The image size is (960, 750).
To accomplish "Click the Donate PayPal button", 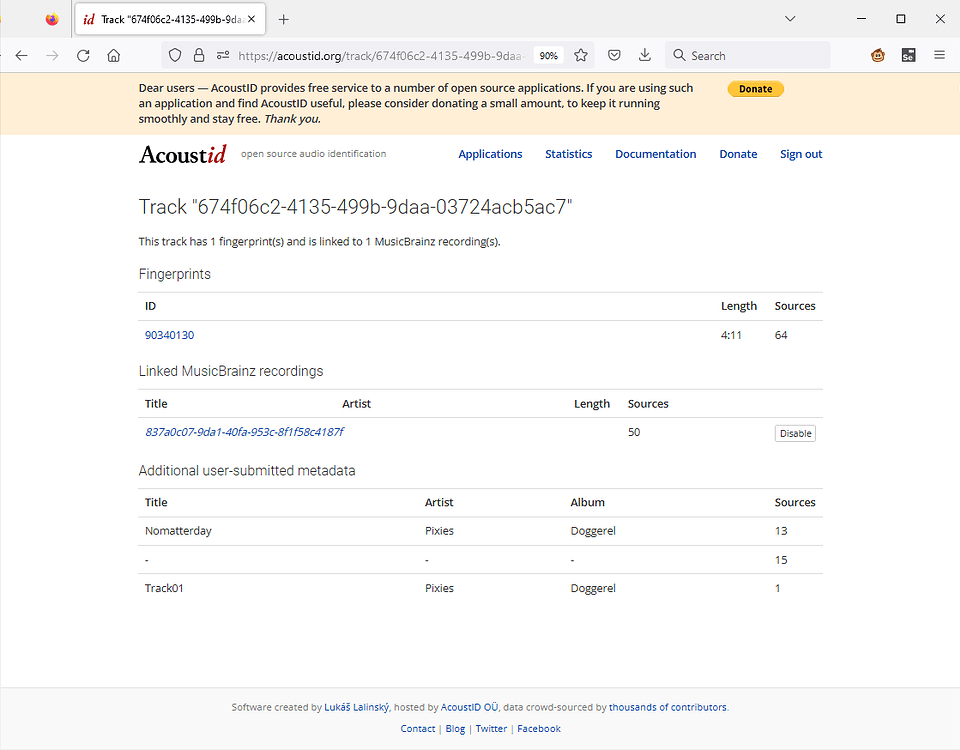I will tap(755, 88).
